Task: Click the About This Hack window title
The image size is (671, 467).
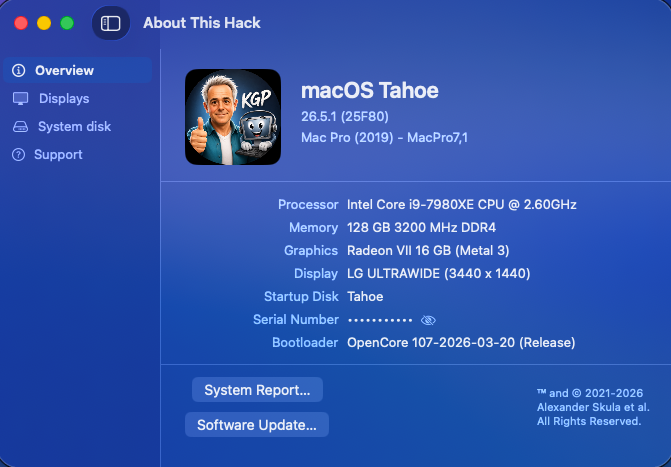Action: [202, 23]
